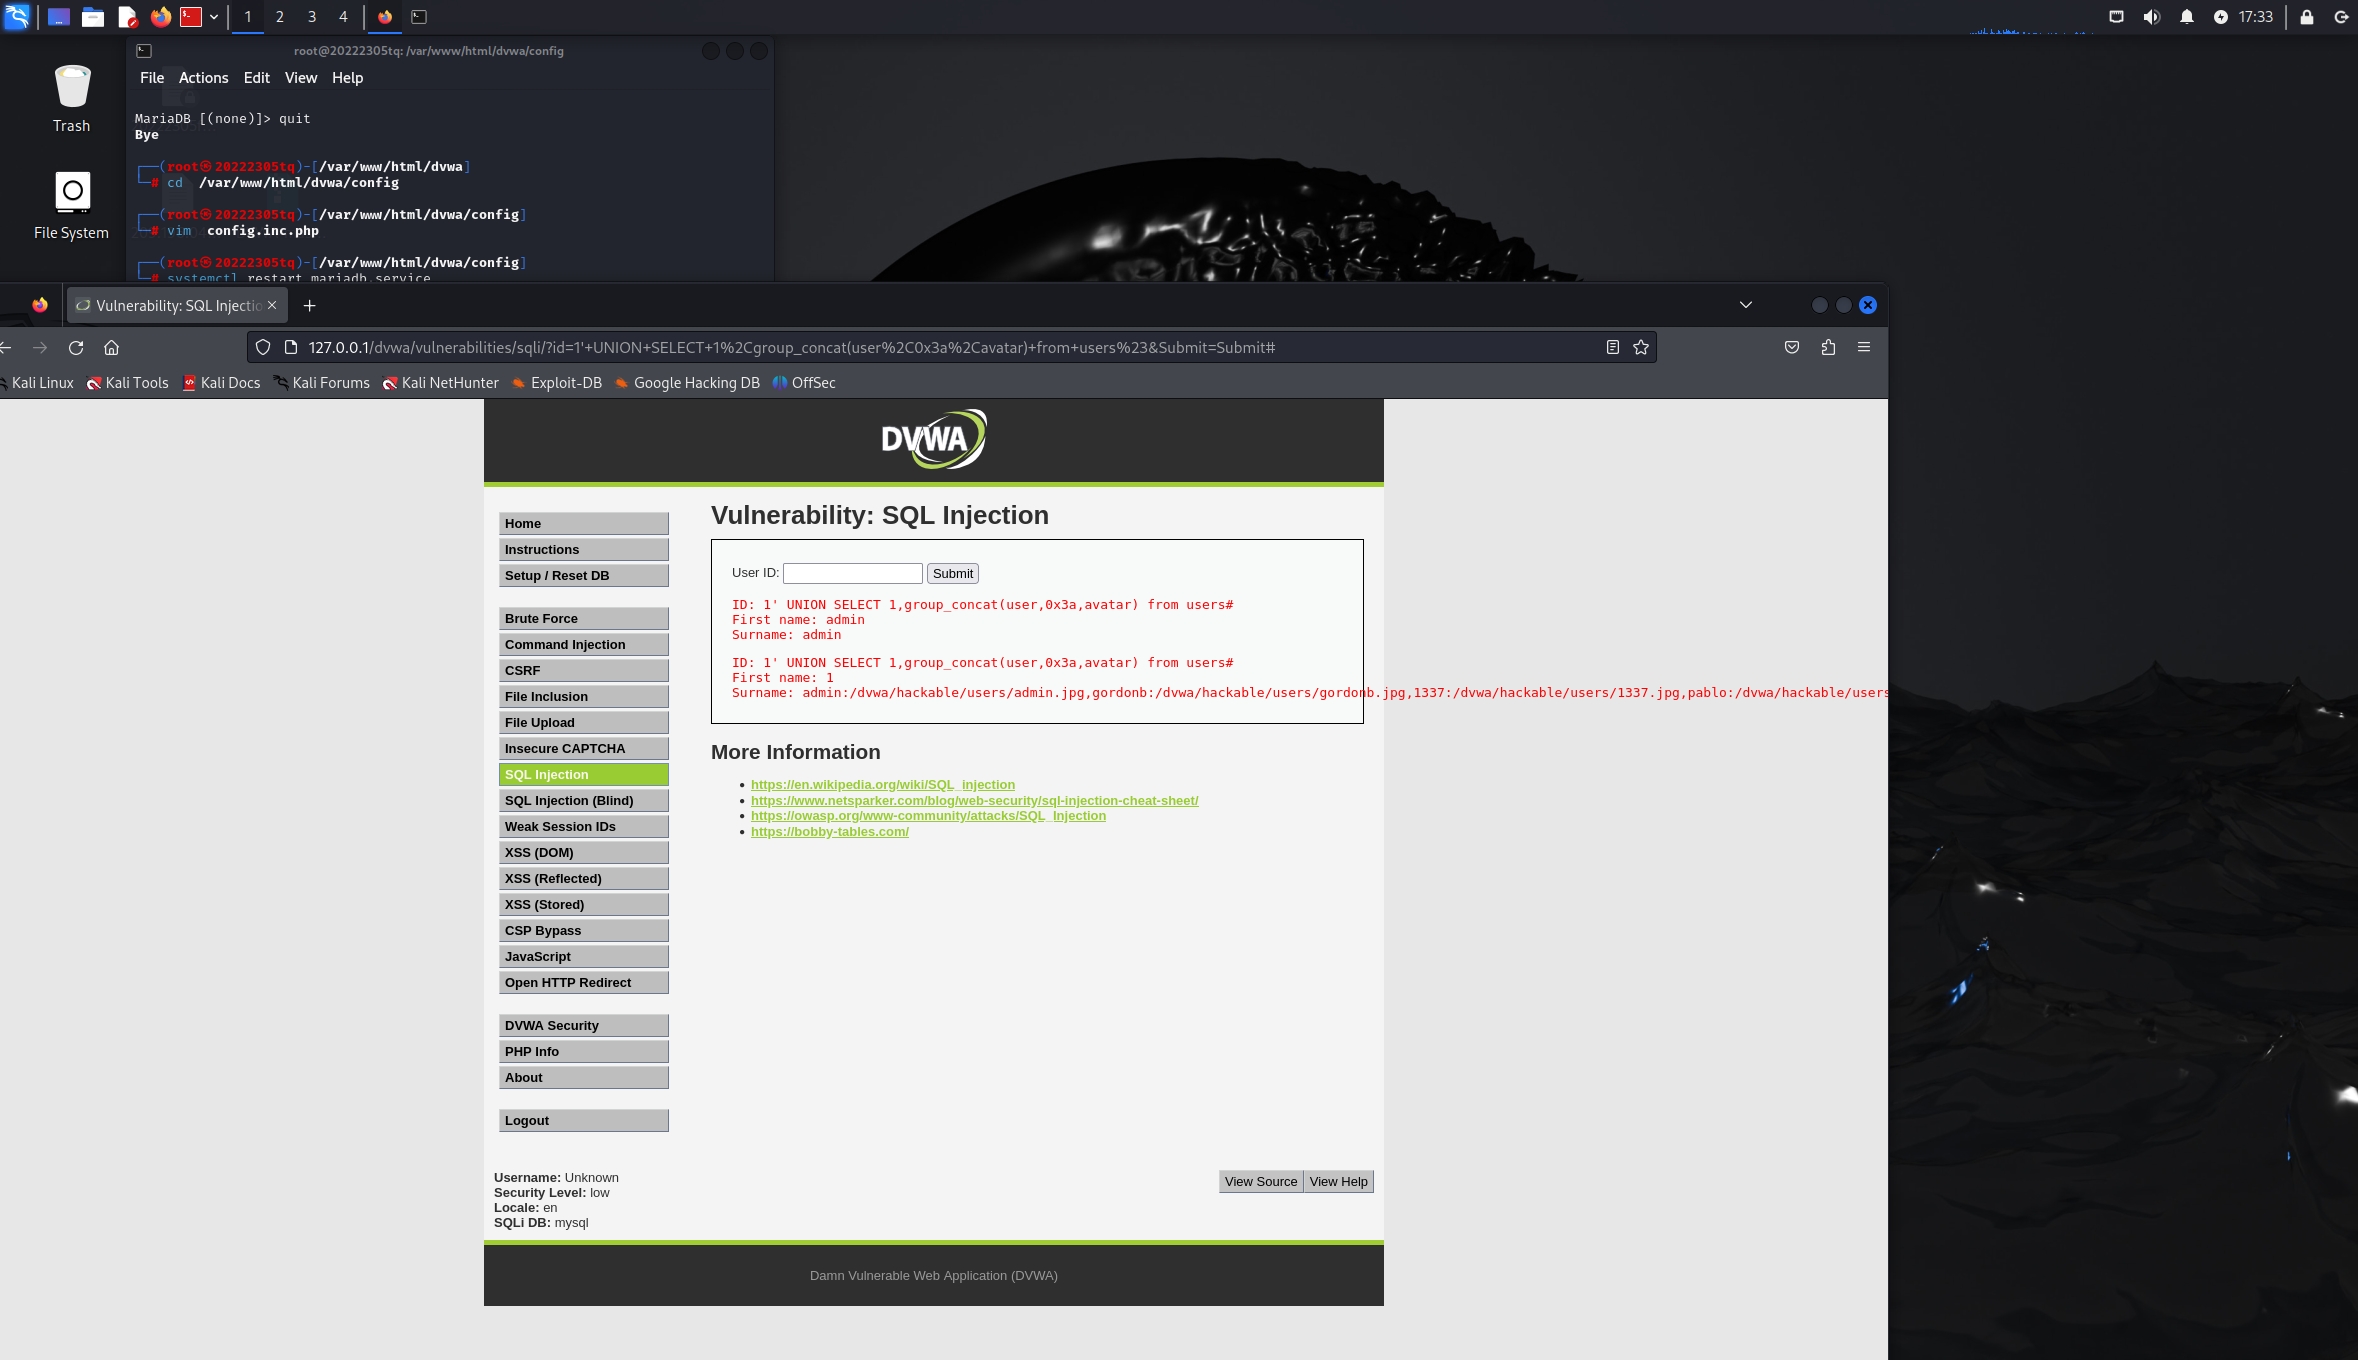
Task: Click the Submit button
Action: point(953,573)
